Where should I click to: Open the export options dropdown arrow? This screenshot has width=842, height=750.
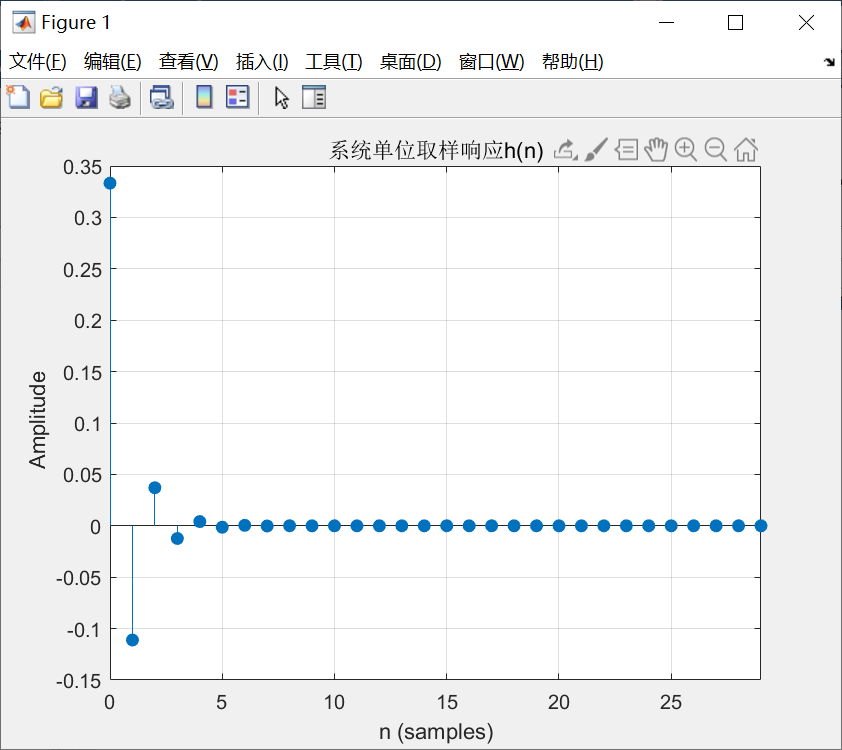tap(575, 158)
